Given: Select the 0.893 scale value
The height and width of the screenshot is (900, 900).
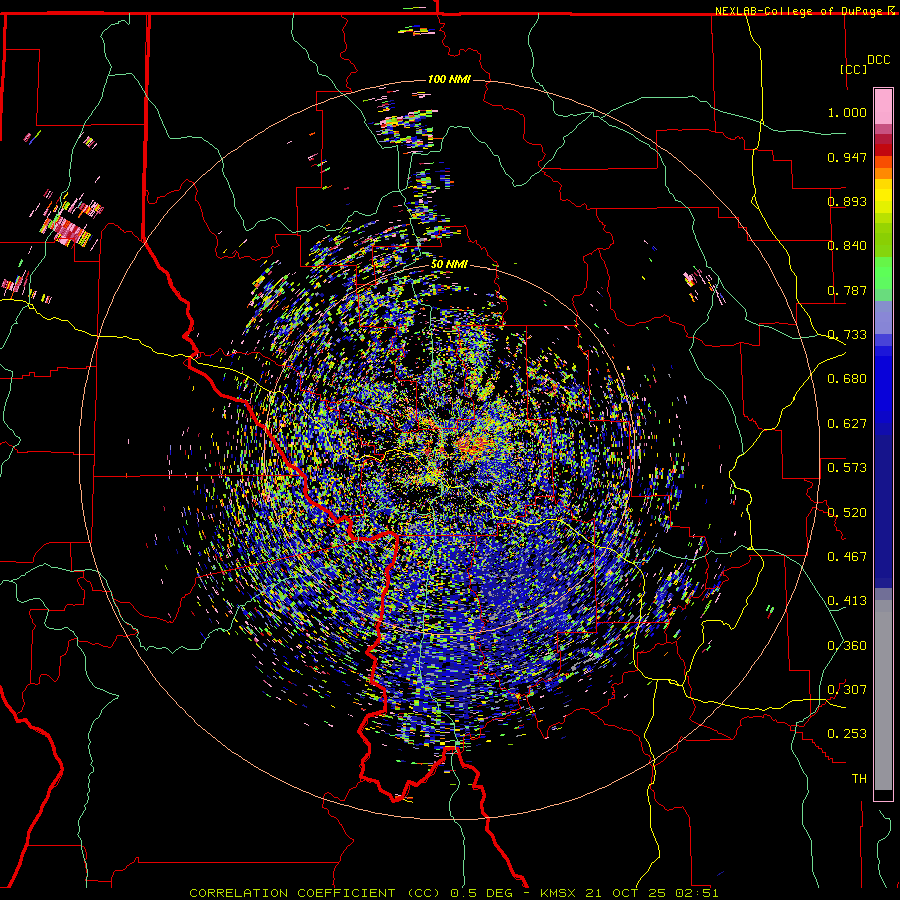Looking at the screenshot, I should 847,201.
